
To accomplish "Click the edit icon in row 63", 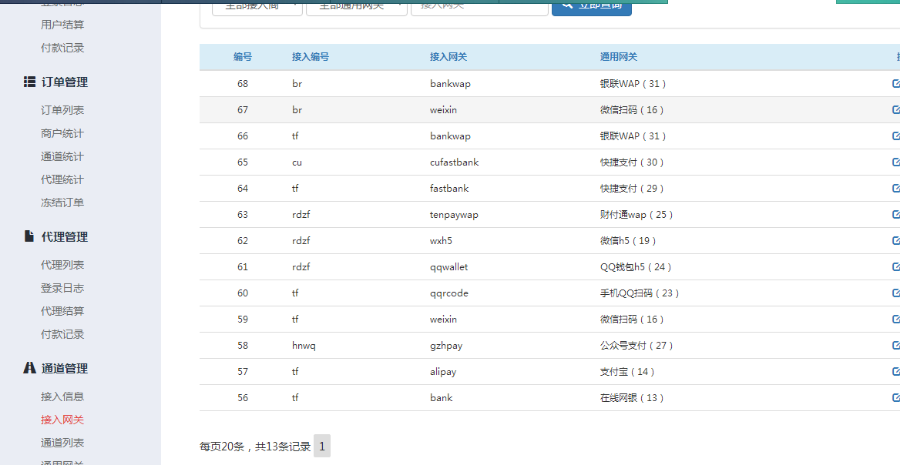I will 895,214.
